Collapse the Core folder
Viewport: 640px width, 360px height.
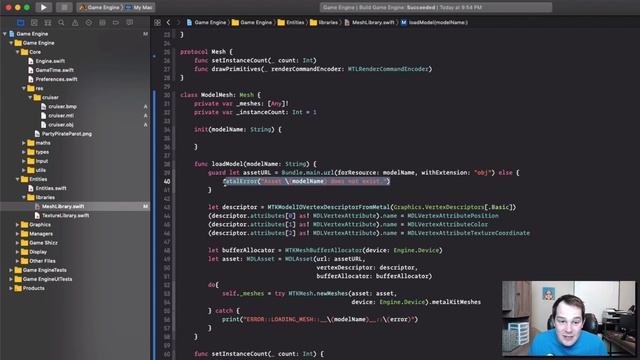(x=18, y=52)
